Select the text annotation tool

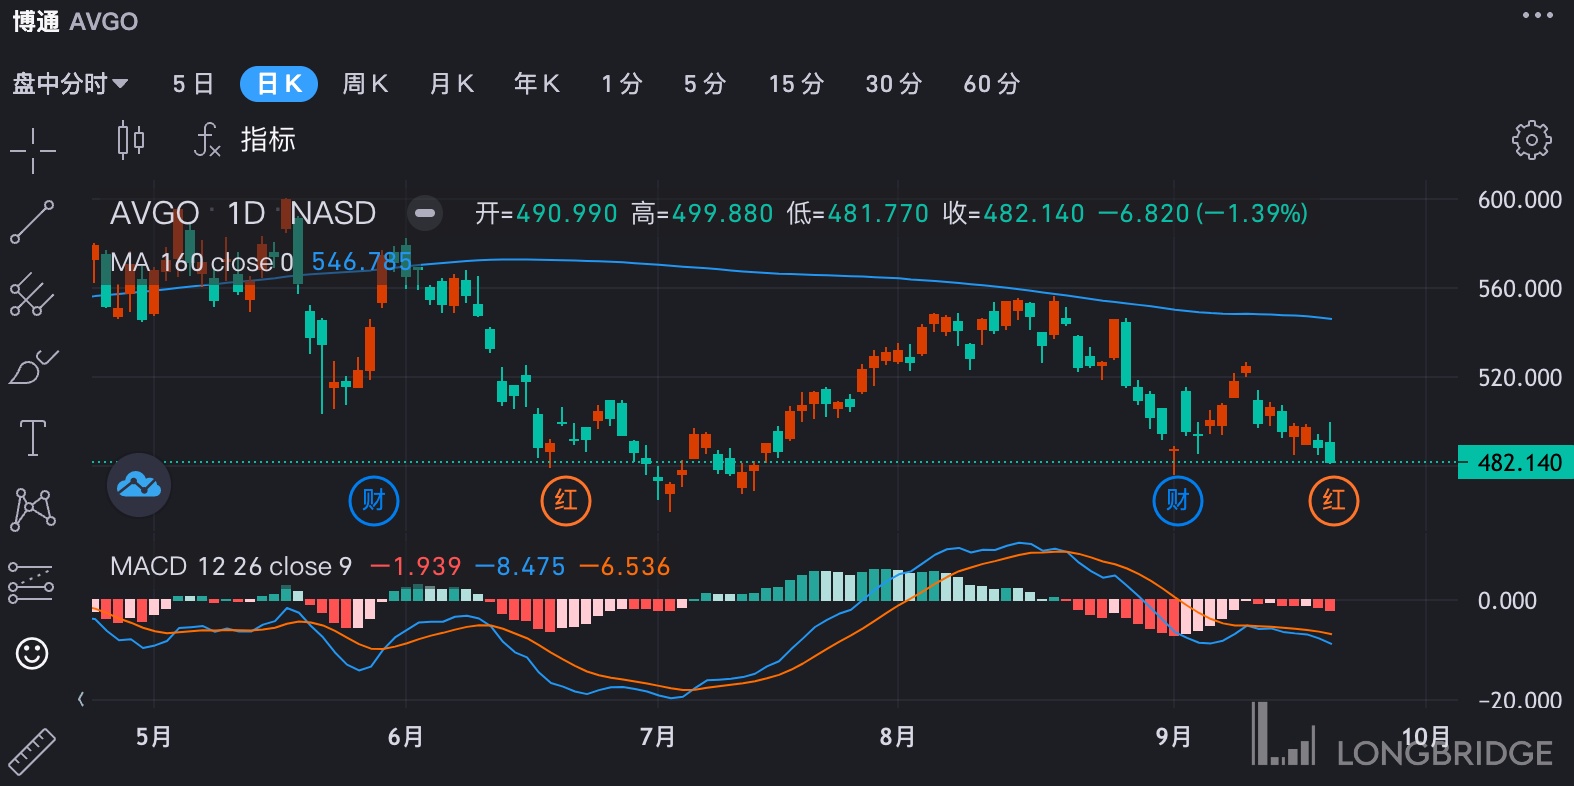tap(33, 438)
